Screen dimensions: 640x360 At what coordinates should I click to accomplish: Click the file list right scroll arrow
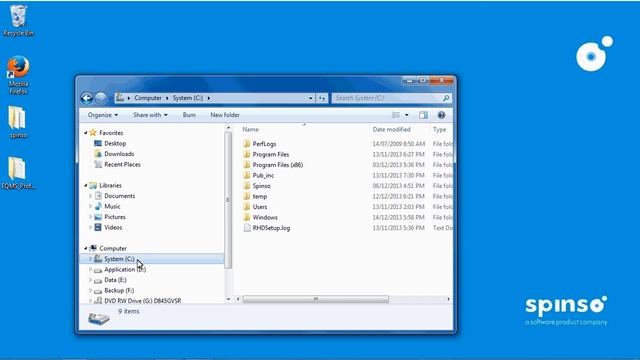pyautogui.click(x=449, y=299)
